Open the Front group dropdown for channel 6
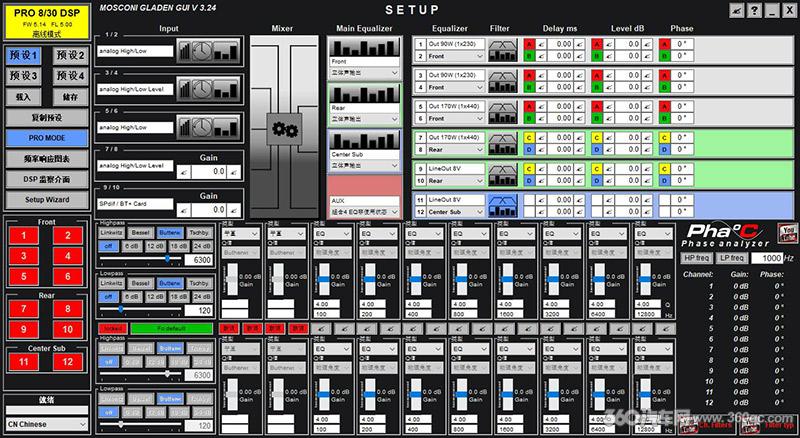The width and height of the screenshot is (800, 438). (x=456, y=118)
